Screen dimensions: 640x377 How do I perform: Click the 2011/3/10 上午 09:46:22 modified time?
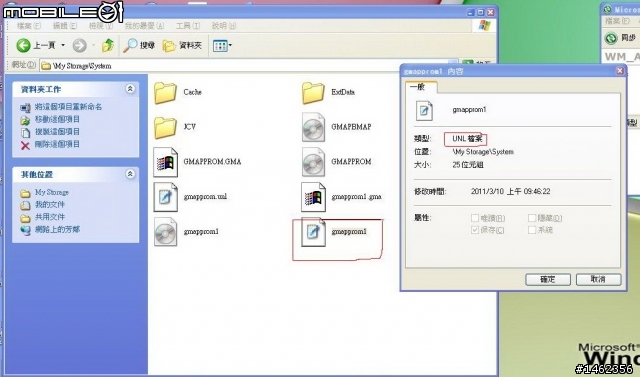(x=510, y=191)
